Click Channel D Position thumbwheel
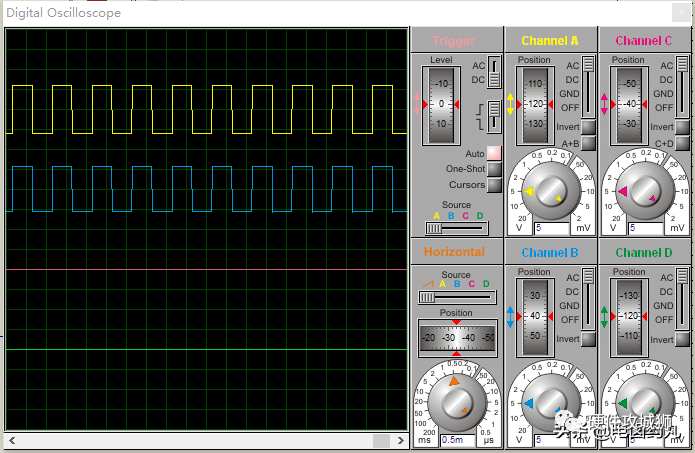The image size is (695, 453). point(629,317)
